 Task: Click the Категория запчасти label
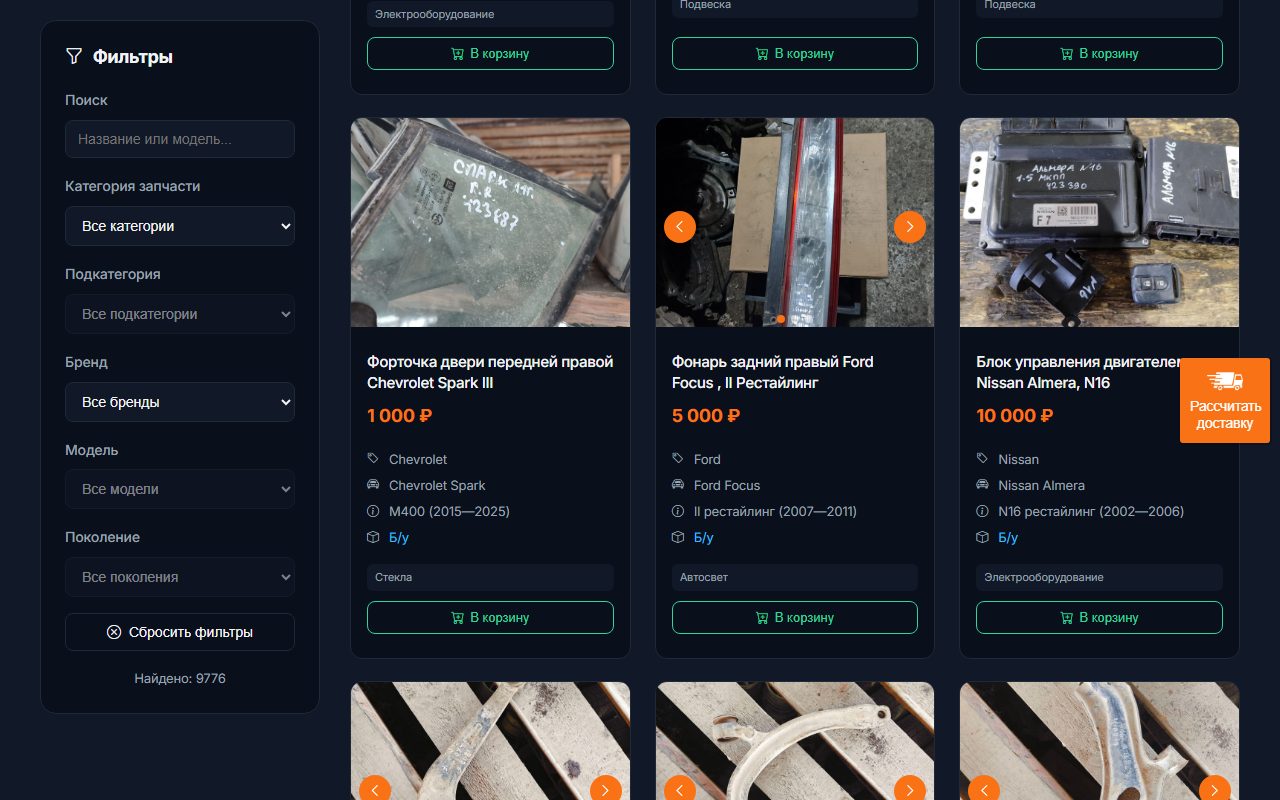click(133, 186)
